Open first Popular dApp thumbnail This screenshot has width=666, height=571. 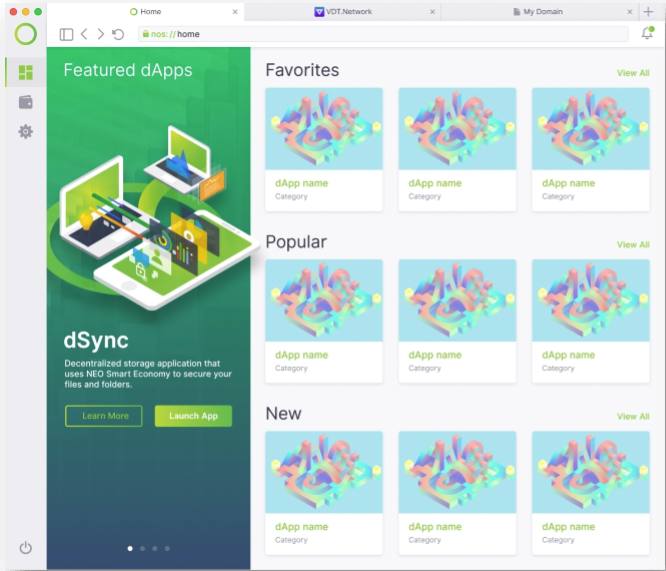[324, 300]
